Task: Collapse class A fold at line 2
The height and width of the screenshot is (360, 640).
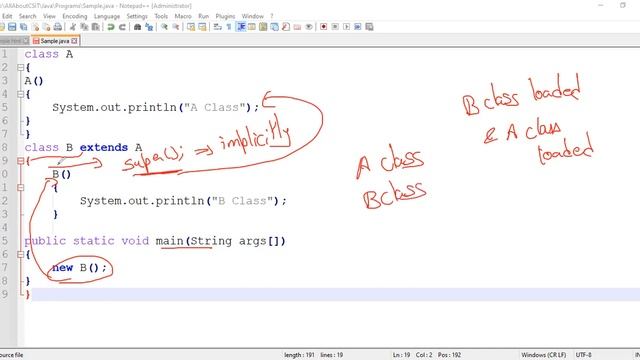Action: [x=20, y=67]
